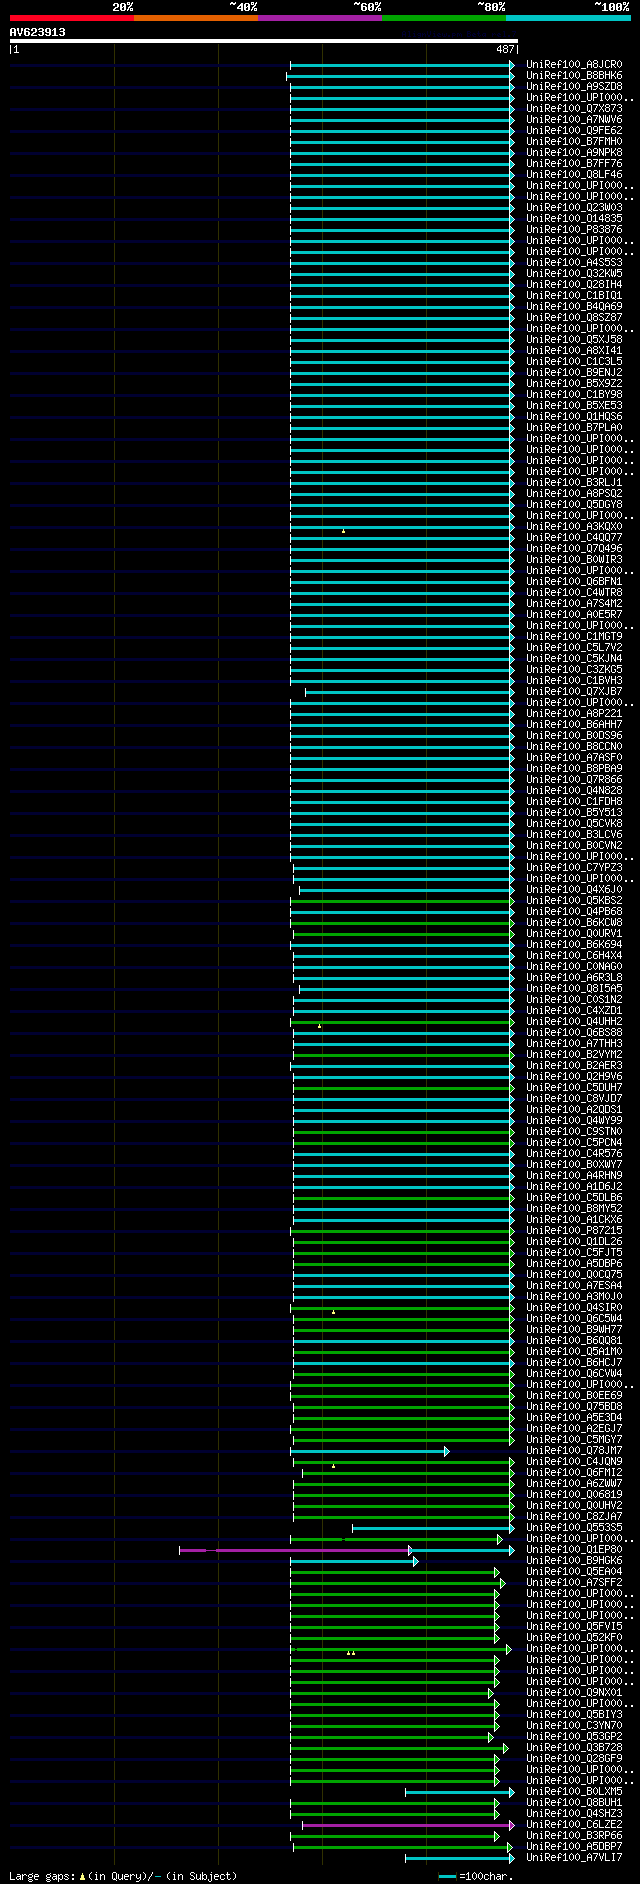This screenshot has width=640, height=1884.
Task: Select hit label UniRef100_Q1EP80
Action: (x=574, y=1550)
